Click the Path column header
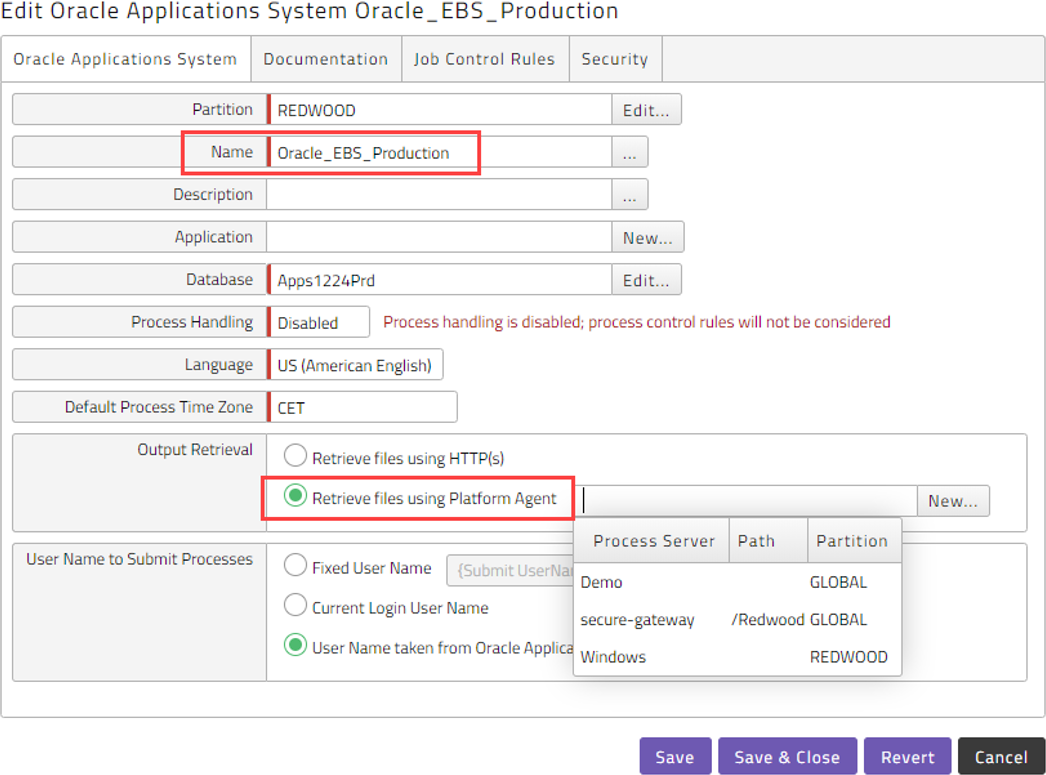Screen dimensions: 1046x775 [x=768, y=541]
